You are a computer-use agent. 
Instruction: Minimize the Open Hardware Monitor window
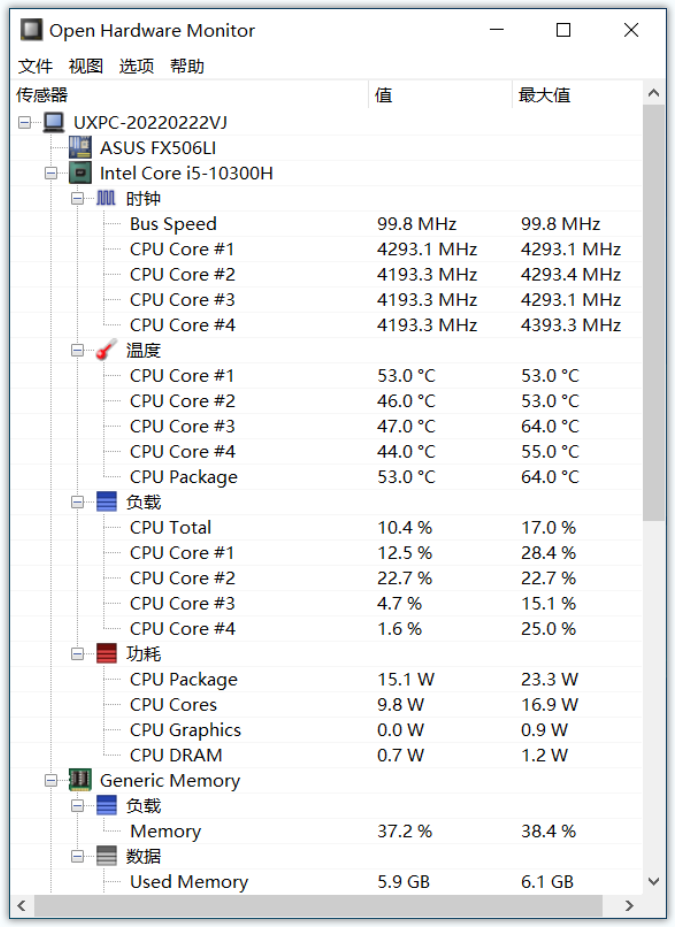(497, 30)
